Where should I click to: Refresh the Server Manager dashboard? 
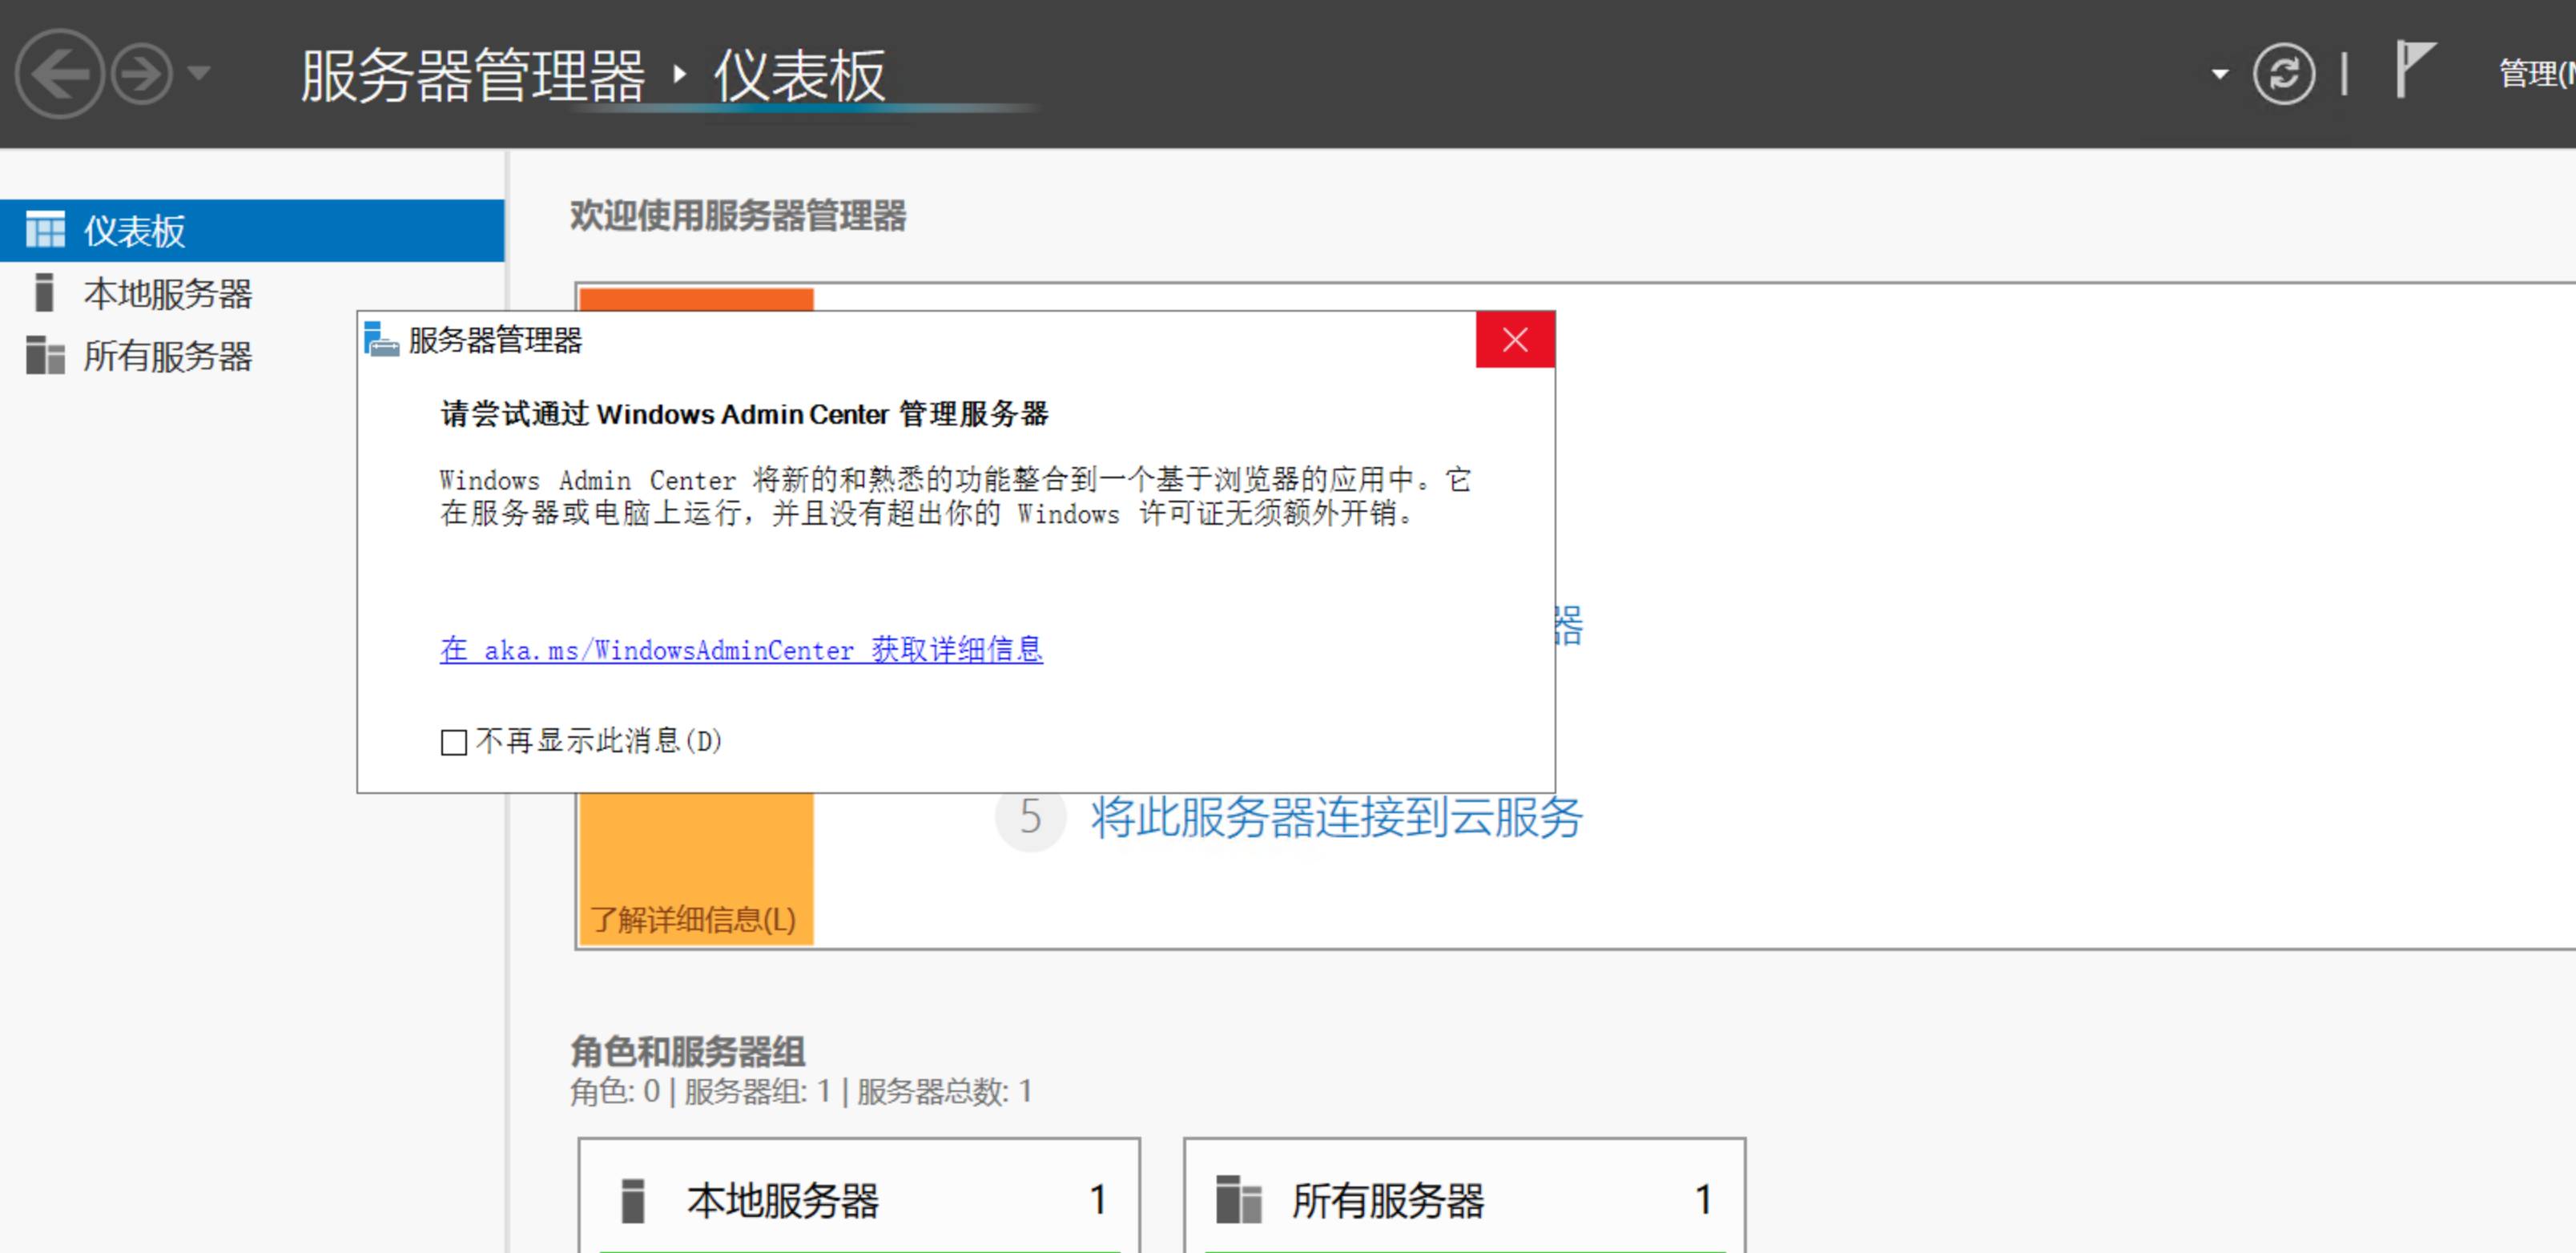coord(2283,74)
